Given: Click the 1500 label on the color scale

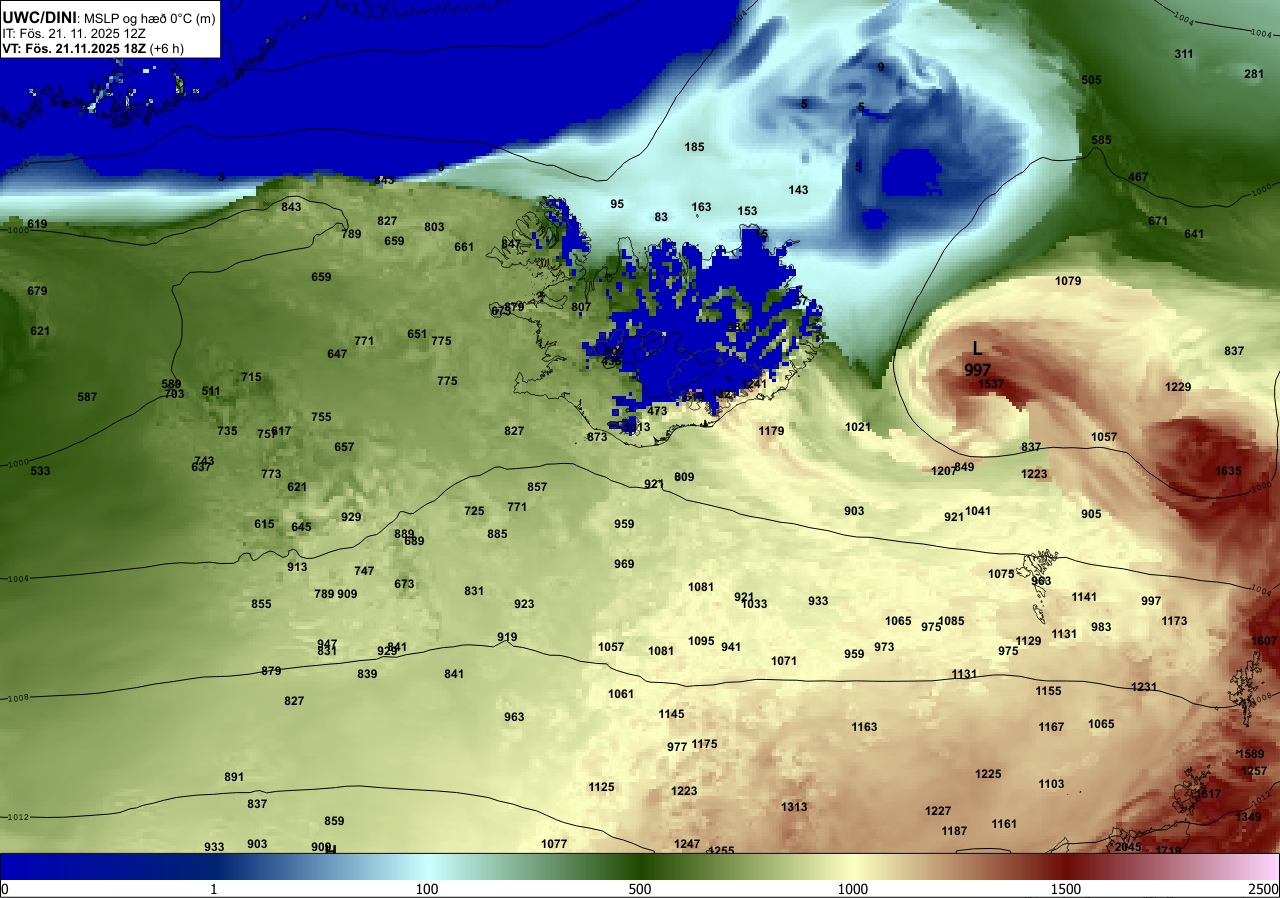Looking at the screenshot, I should point(1065,889).
